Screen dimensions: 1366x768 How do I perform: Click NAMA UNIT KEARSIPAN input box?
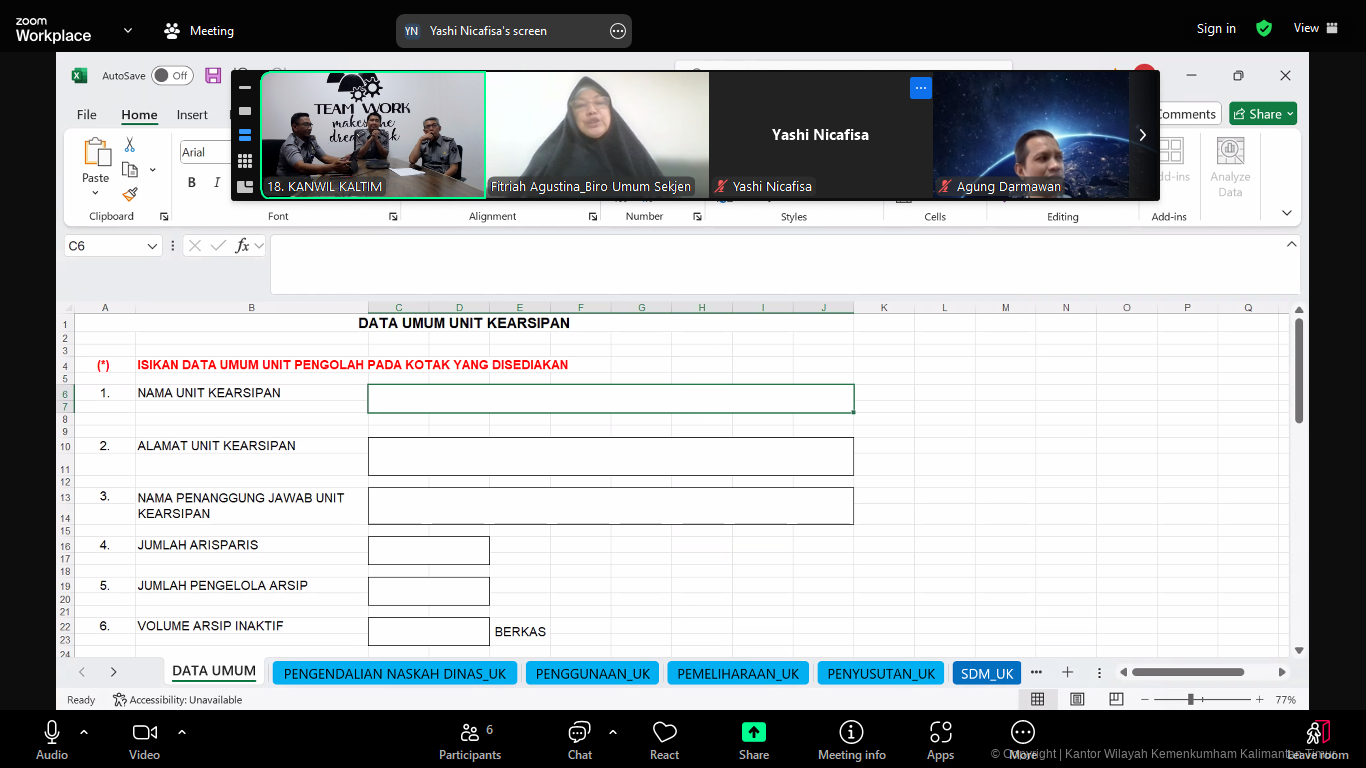611,398
